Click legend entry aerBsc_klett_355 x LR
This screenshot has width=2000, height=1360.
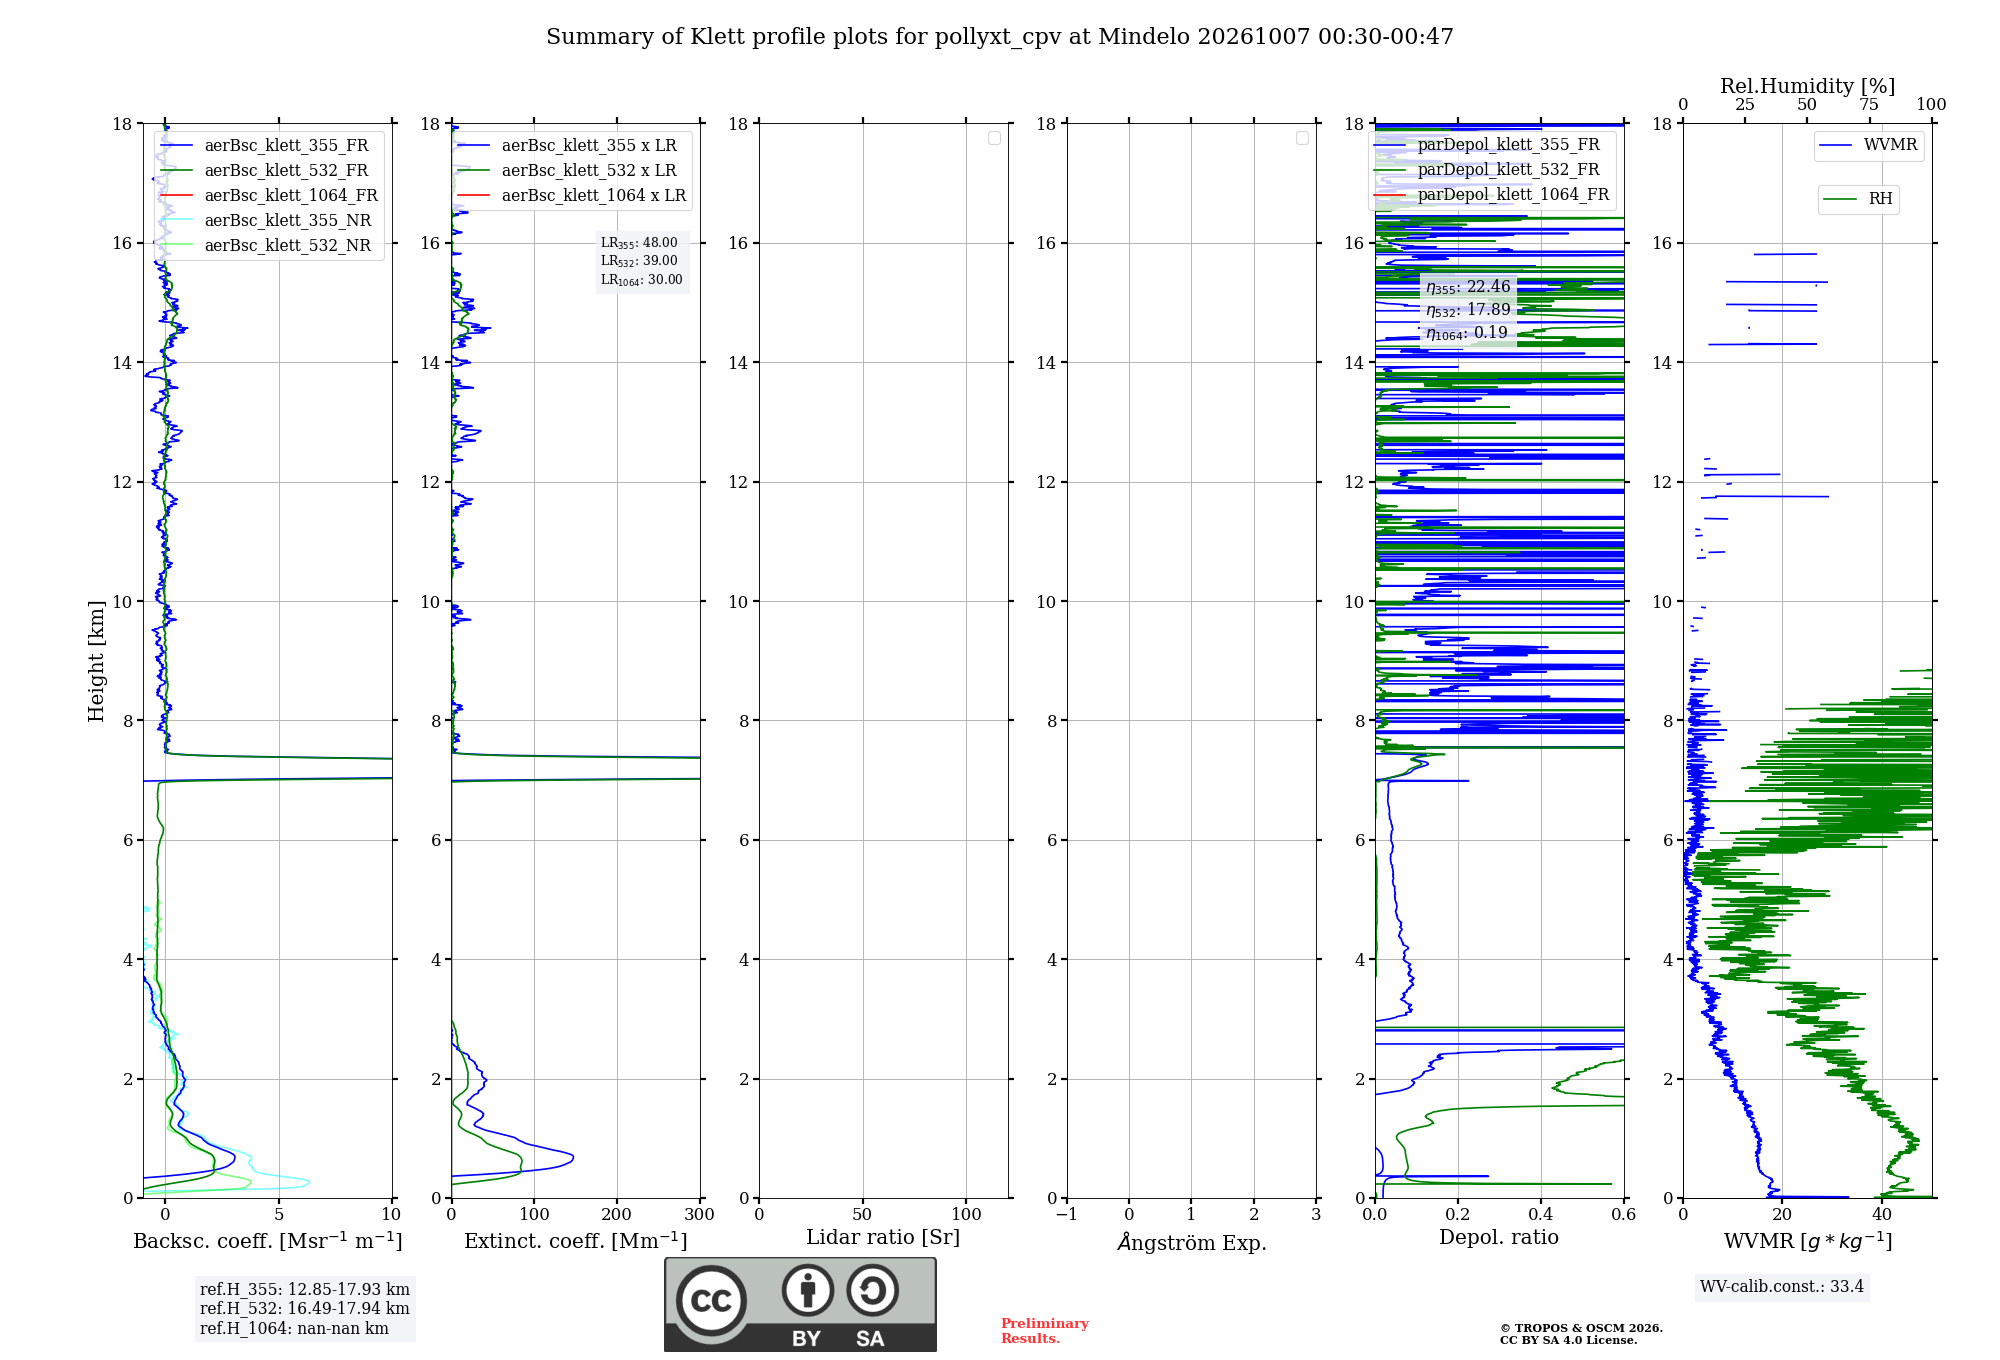(568, 146)
